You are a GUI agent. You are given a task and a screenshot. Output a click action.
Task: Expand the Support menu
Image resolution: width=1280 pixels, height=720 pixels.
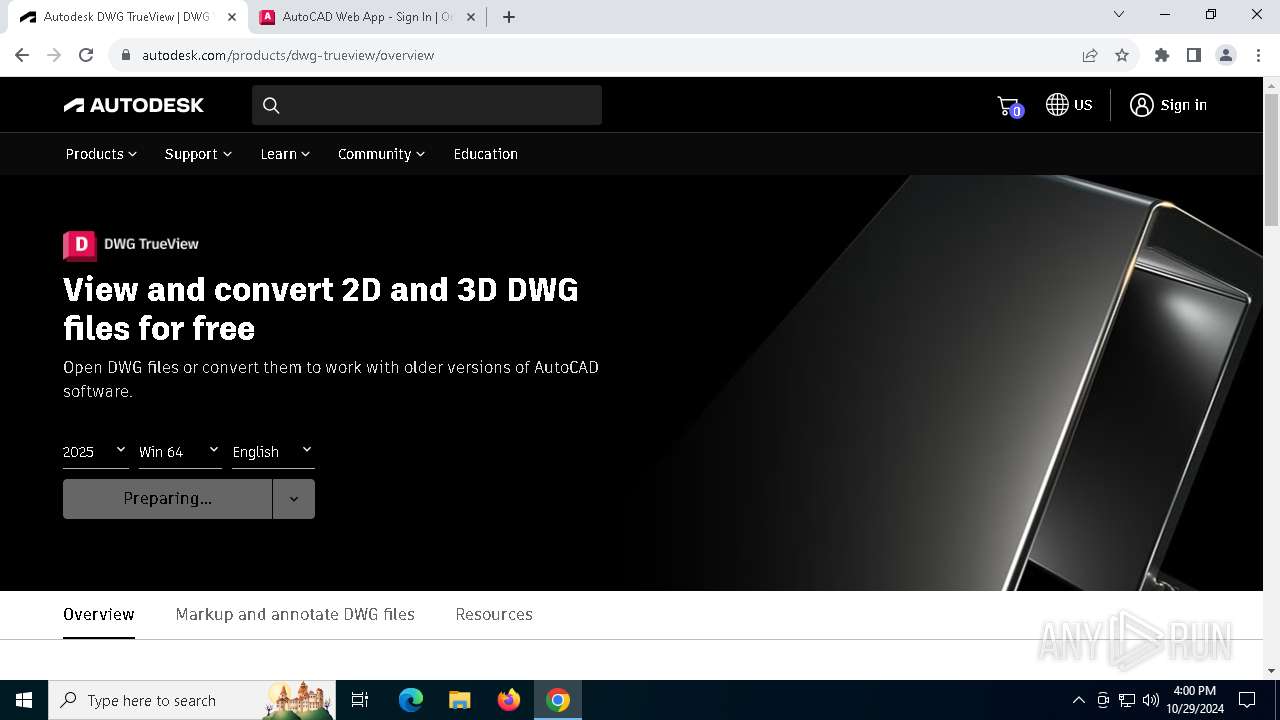click(198, 154)
